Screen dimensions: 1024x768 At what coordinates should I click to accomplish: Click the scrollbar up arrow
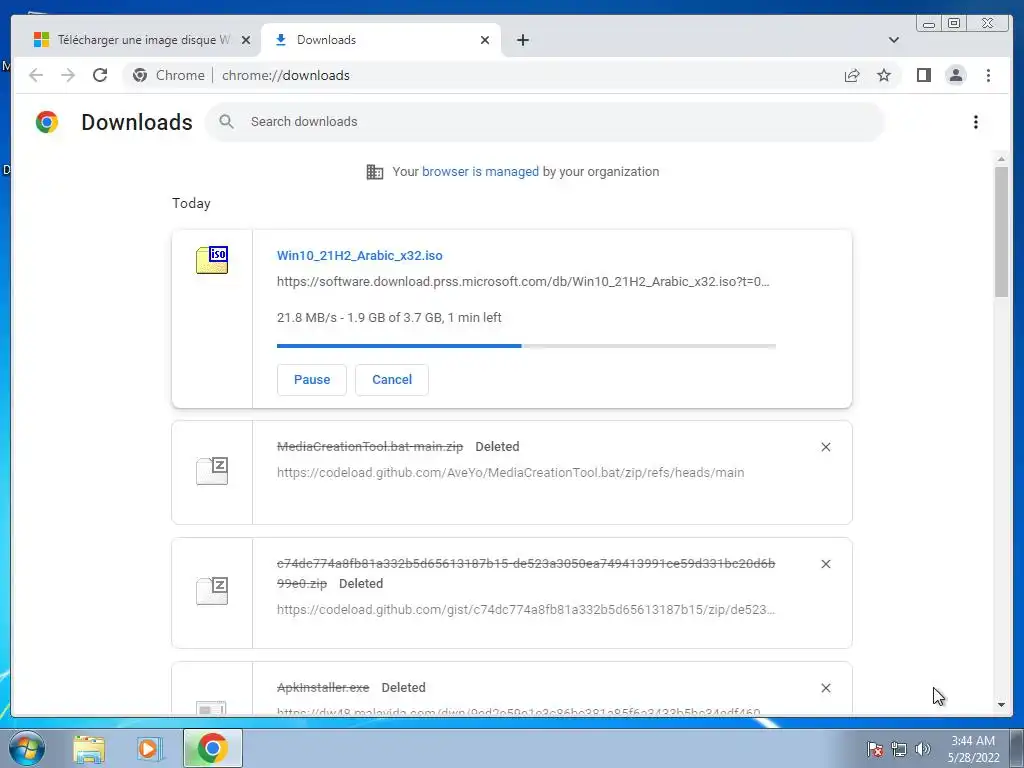1001,159
